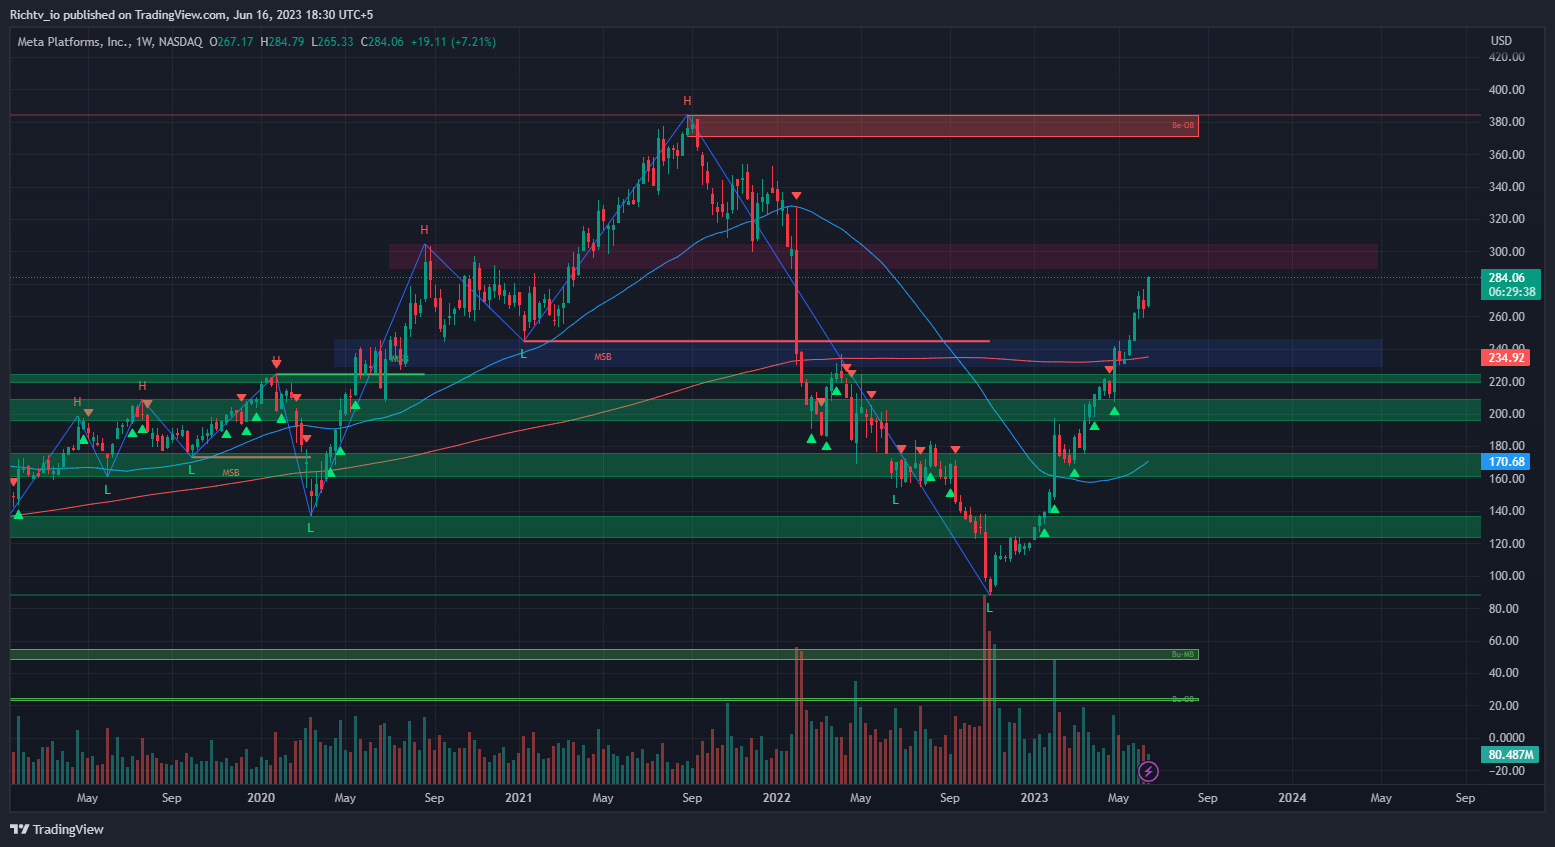Click the 100.00 price axis label
This screenshot has height=847, width=1555.
pyautogui.click(x=1506, y=576)
